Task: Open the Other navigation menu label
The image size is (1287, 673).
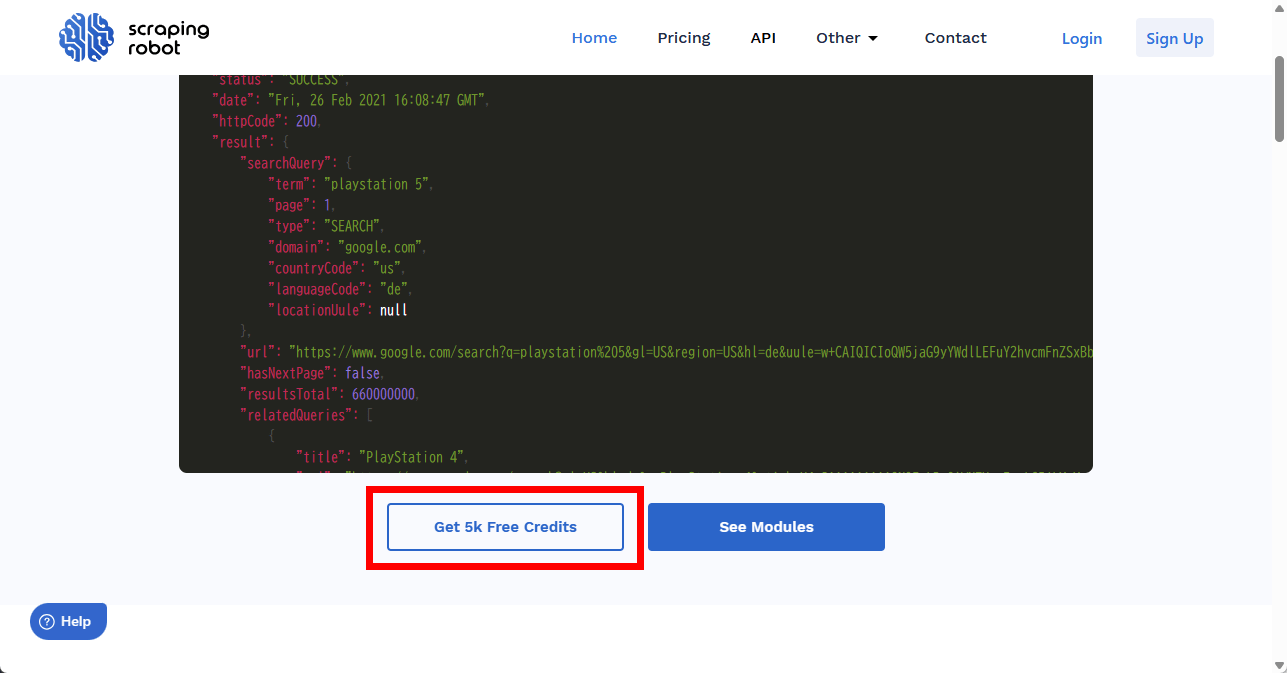Action: tap(837, 38)
